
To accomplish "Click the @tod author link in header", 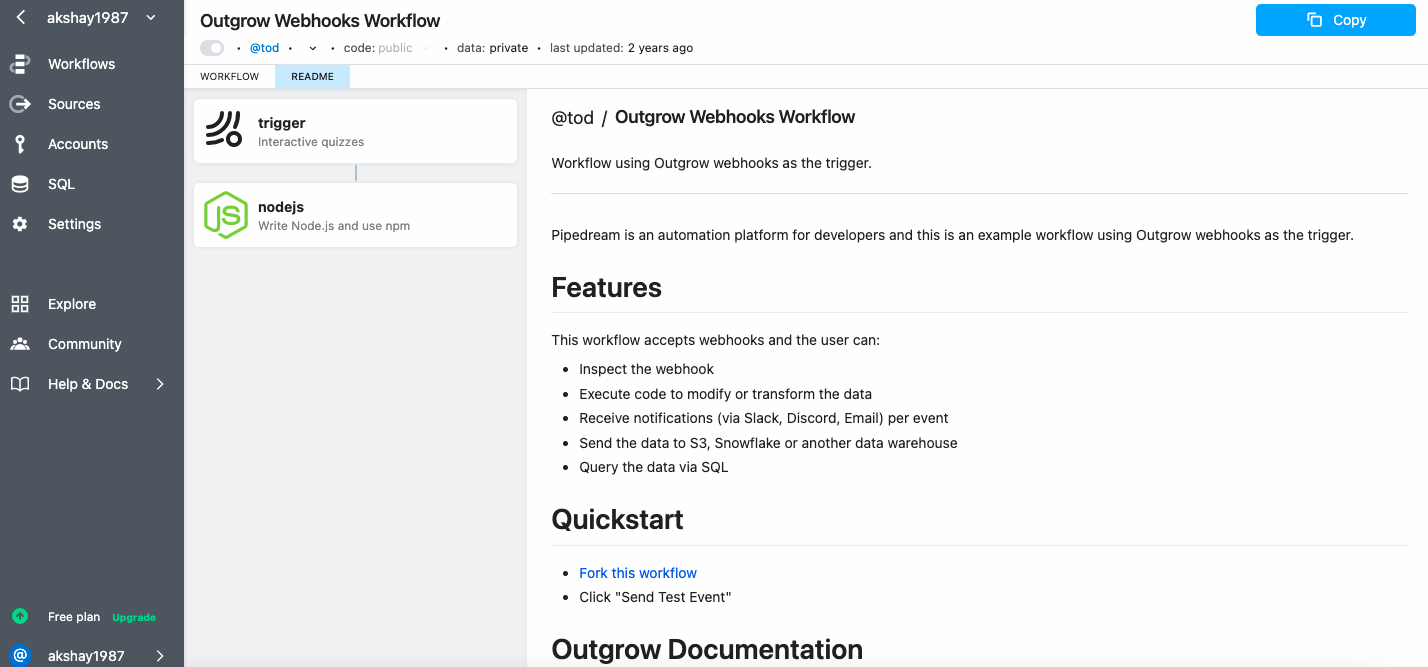I will 264,48.
